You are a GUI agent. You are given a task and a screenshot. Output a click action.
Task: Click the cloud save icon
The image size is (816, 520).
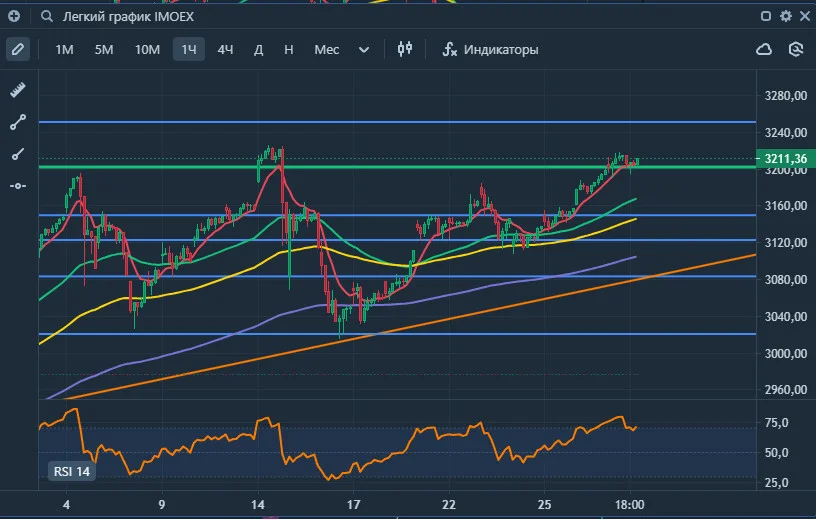tap(763, 49)
